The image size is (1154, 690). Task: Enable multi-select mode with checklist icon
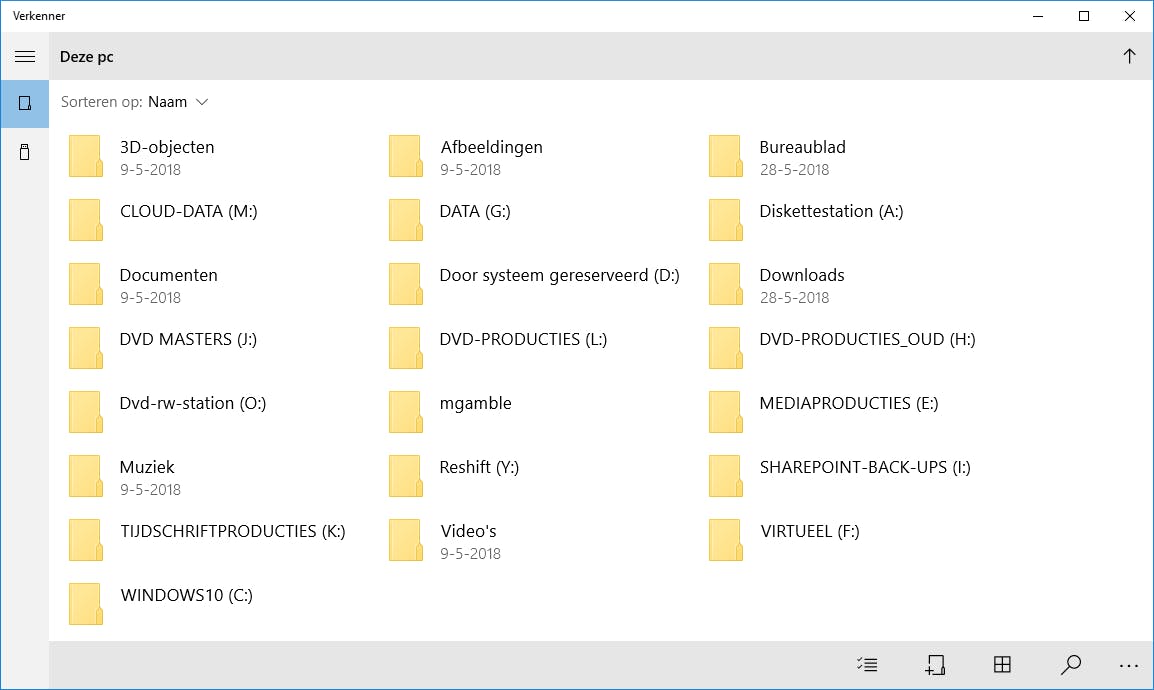(867, 665)
